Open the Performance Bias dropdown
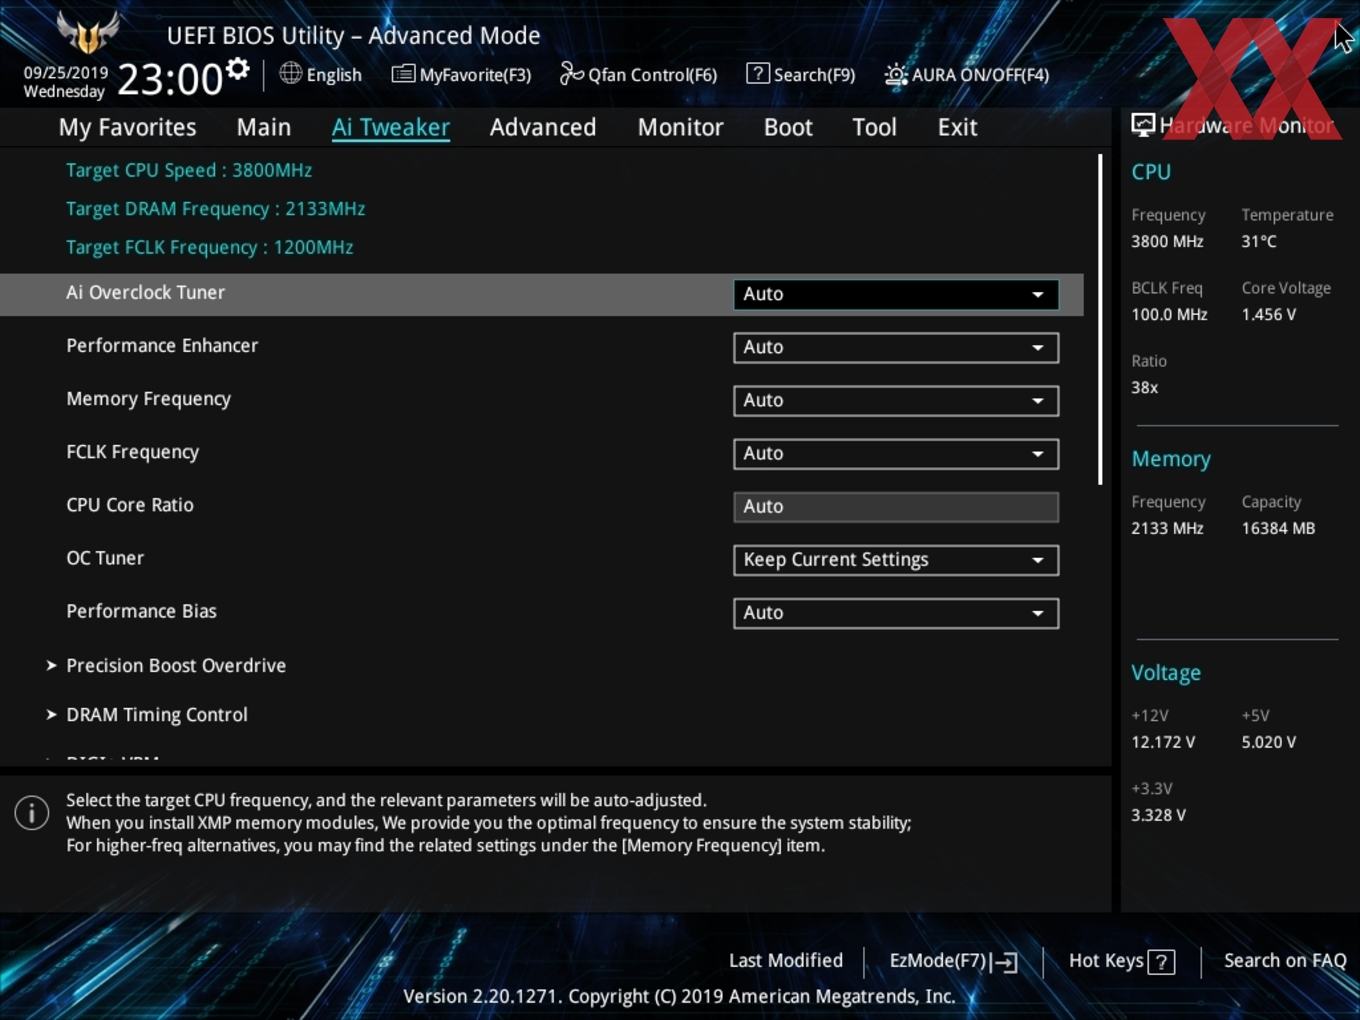 coord(896,613)
